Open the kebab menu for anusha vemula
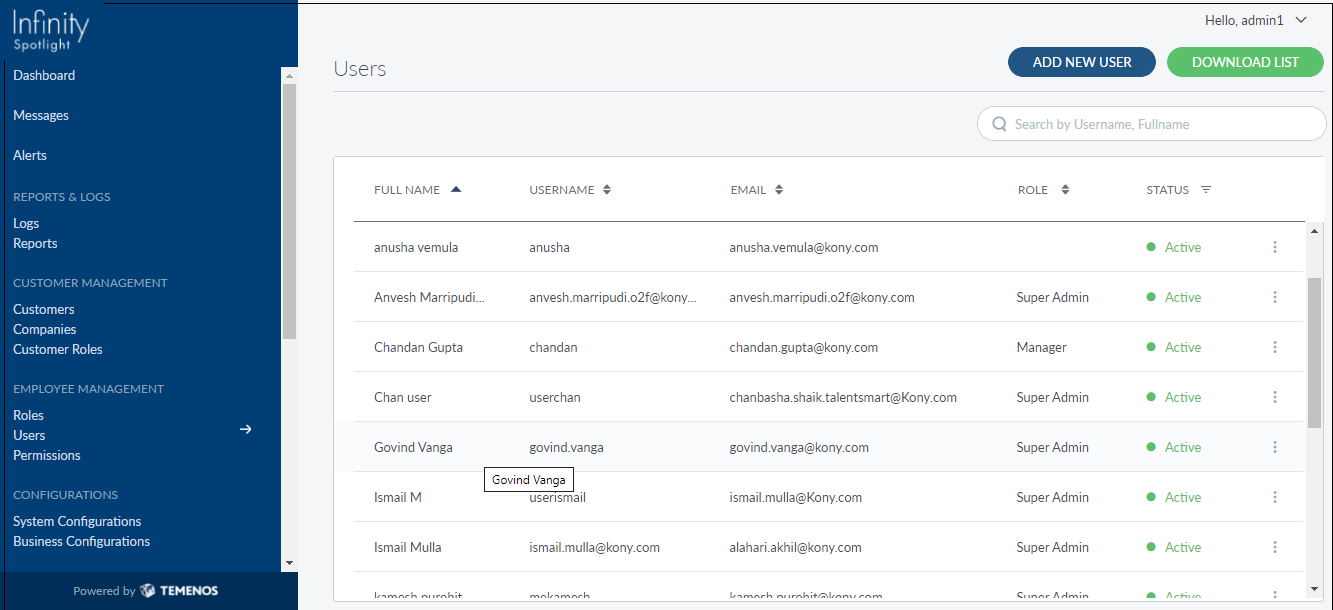The width and height of the screenshot is (1333, 610). click(1275, 247)
